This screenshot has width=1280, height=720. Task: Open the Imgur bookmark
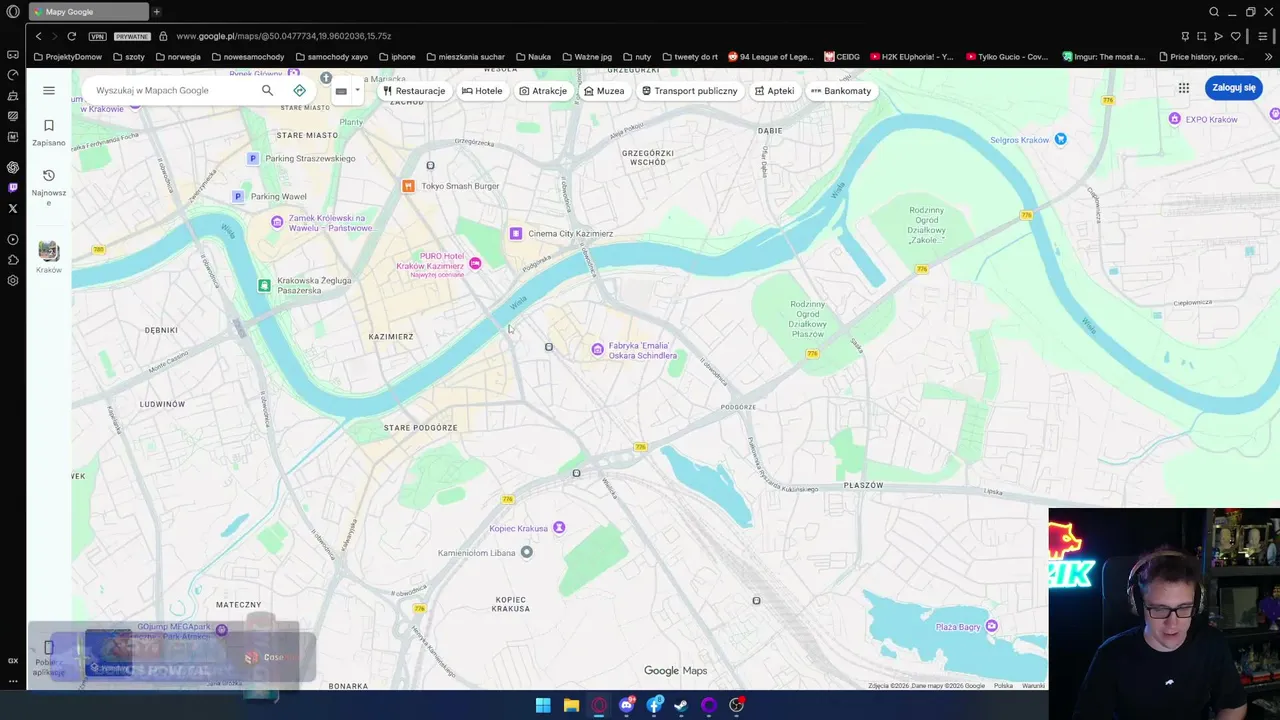[x=1104, y=57]
